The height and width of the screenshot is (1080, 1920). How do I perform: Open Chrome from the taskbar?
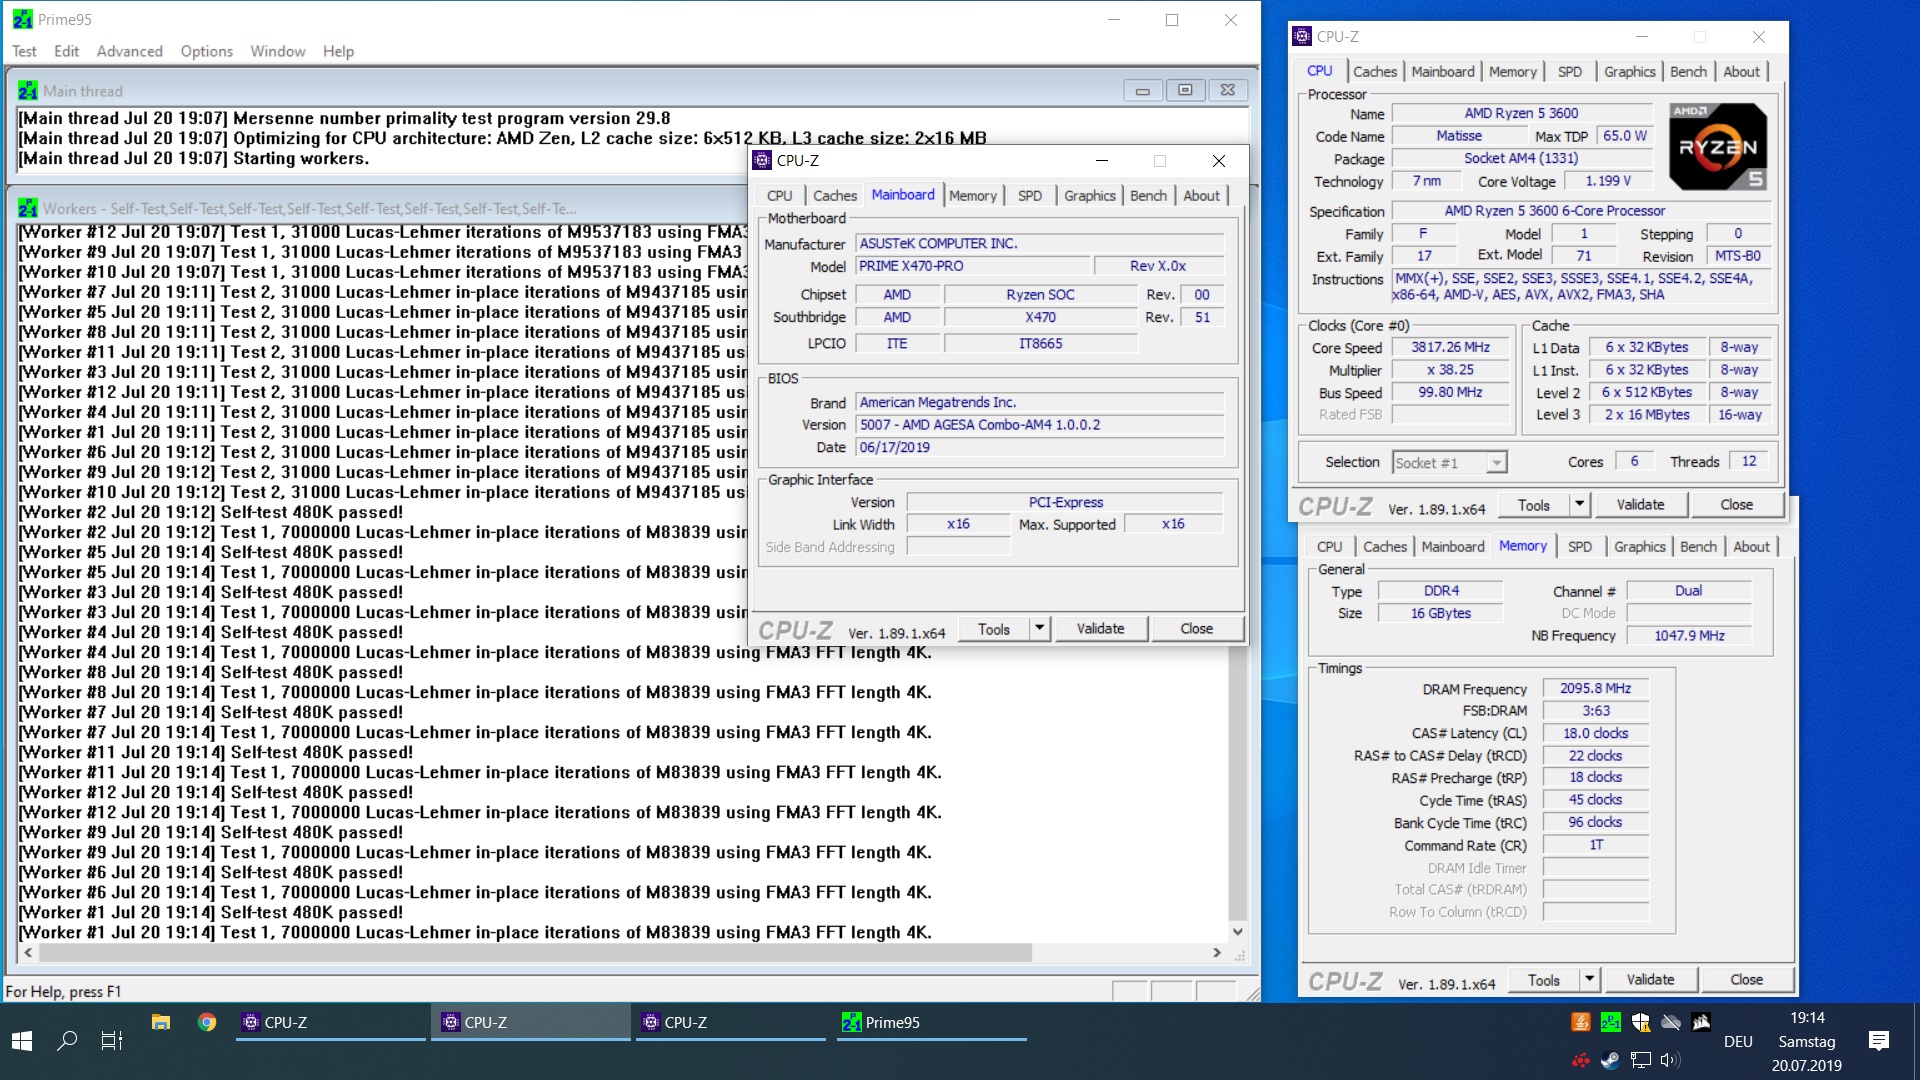click(x=207, y=1022)
